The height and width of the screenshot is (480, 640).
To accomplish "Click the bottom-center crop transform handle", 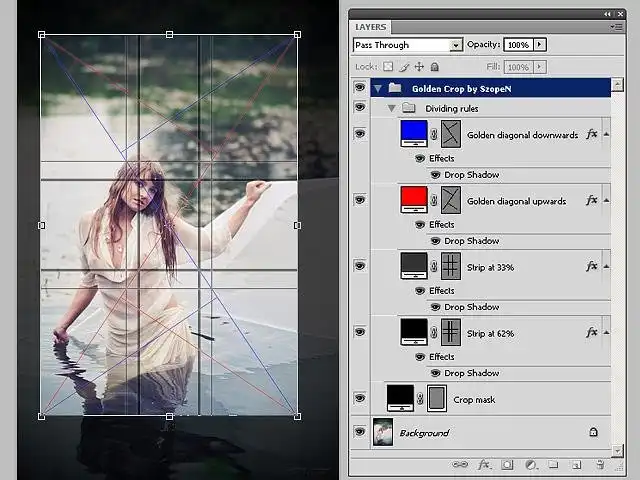I will click(169, 416).
